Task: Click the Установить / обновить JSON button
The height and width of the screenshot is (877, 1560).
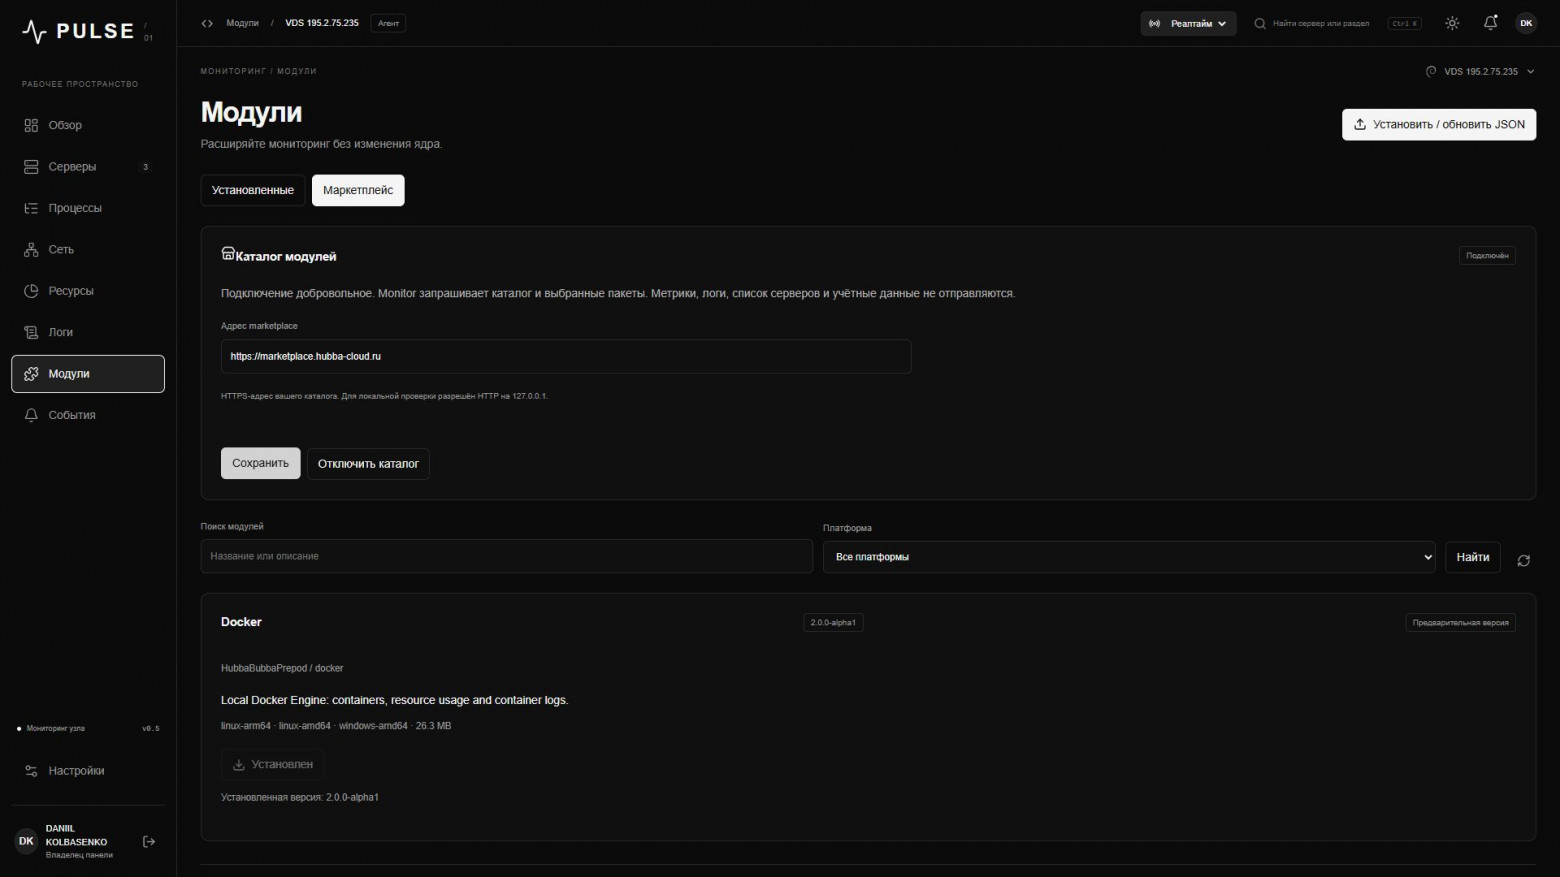Action: pos(1439,125)
